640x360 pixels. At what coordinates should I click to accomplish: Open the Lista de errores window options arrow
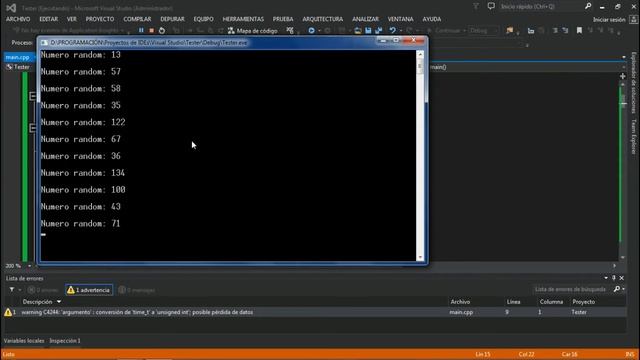click(606, 278)
